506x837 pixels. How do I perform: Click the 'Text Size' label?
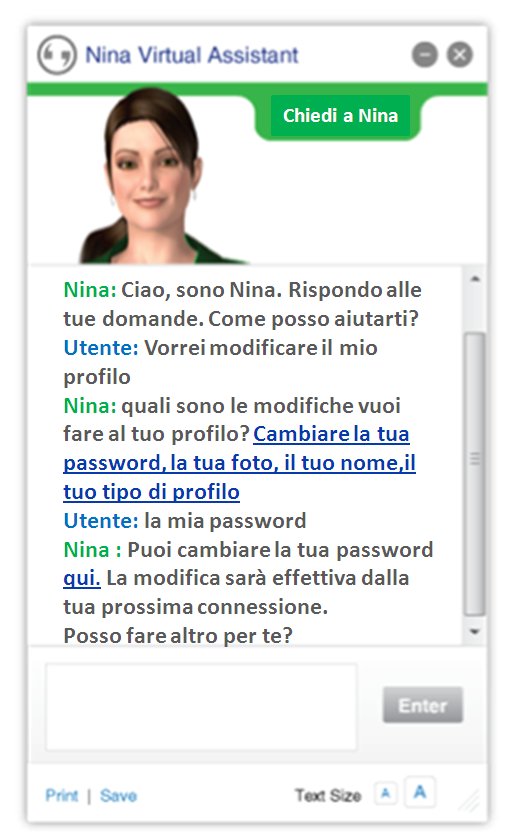tap(328, 795)
